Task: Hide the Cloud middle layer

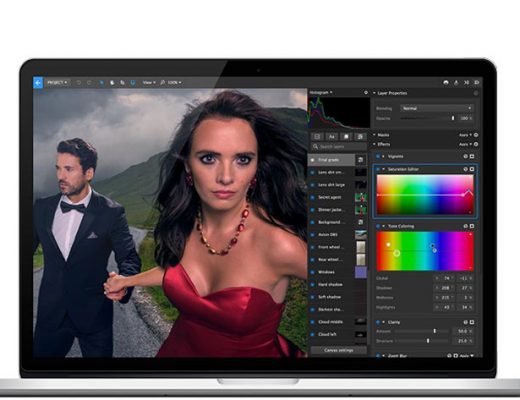Action: click(x=313, y=322)
